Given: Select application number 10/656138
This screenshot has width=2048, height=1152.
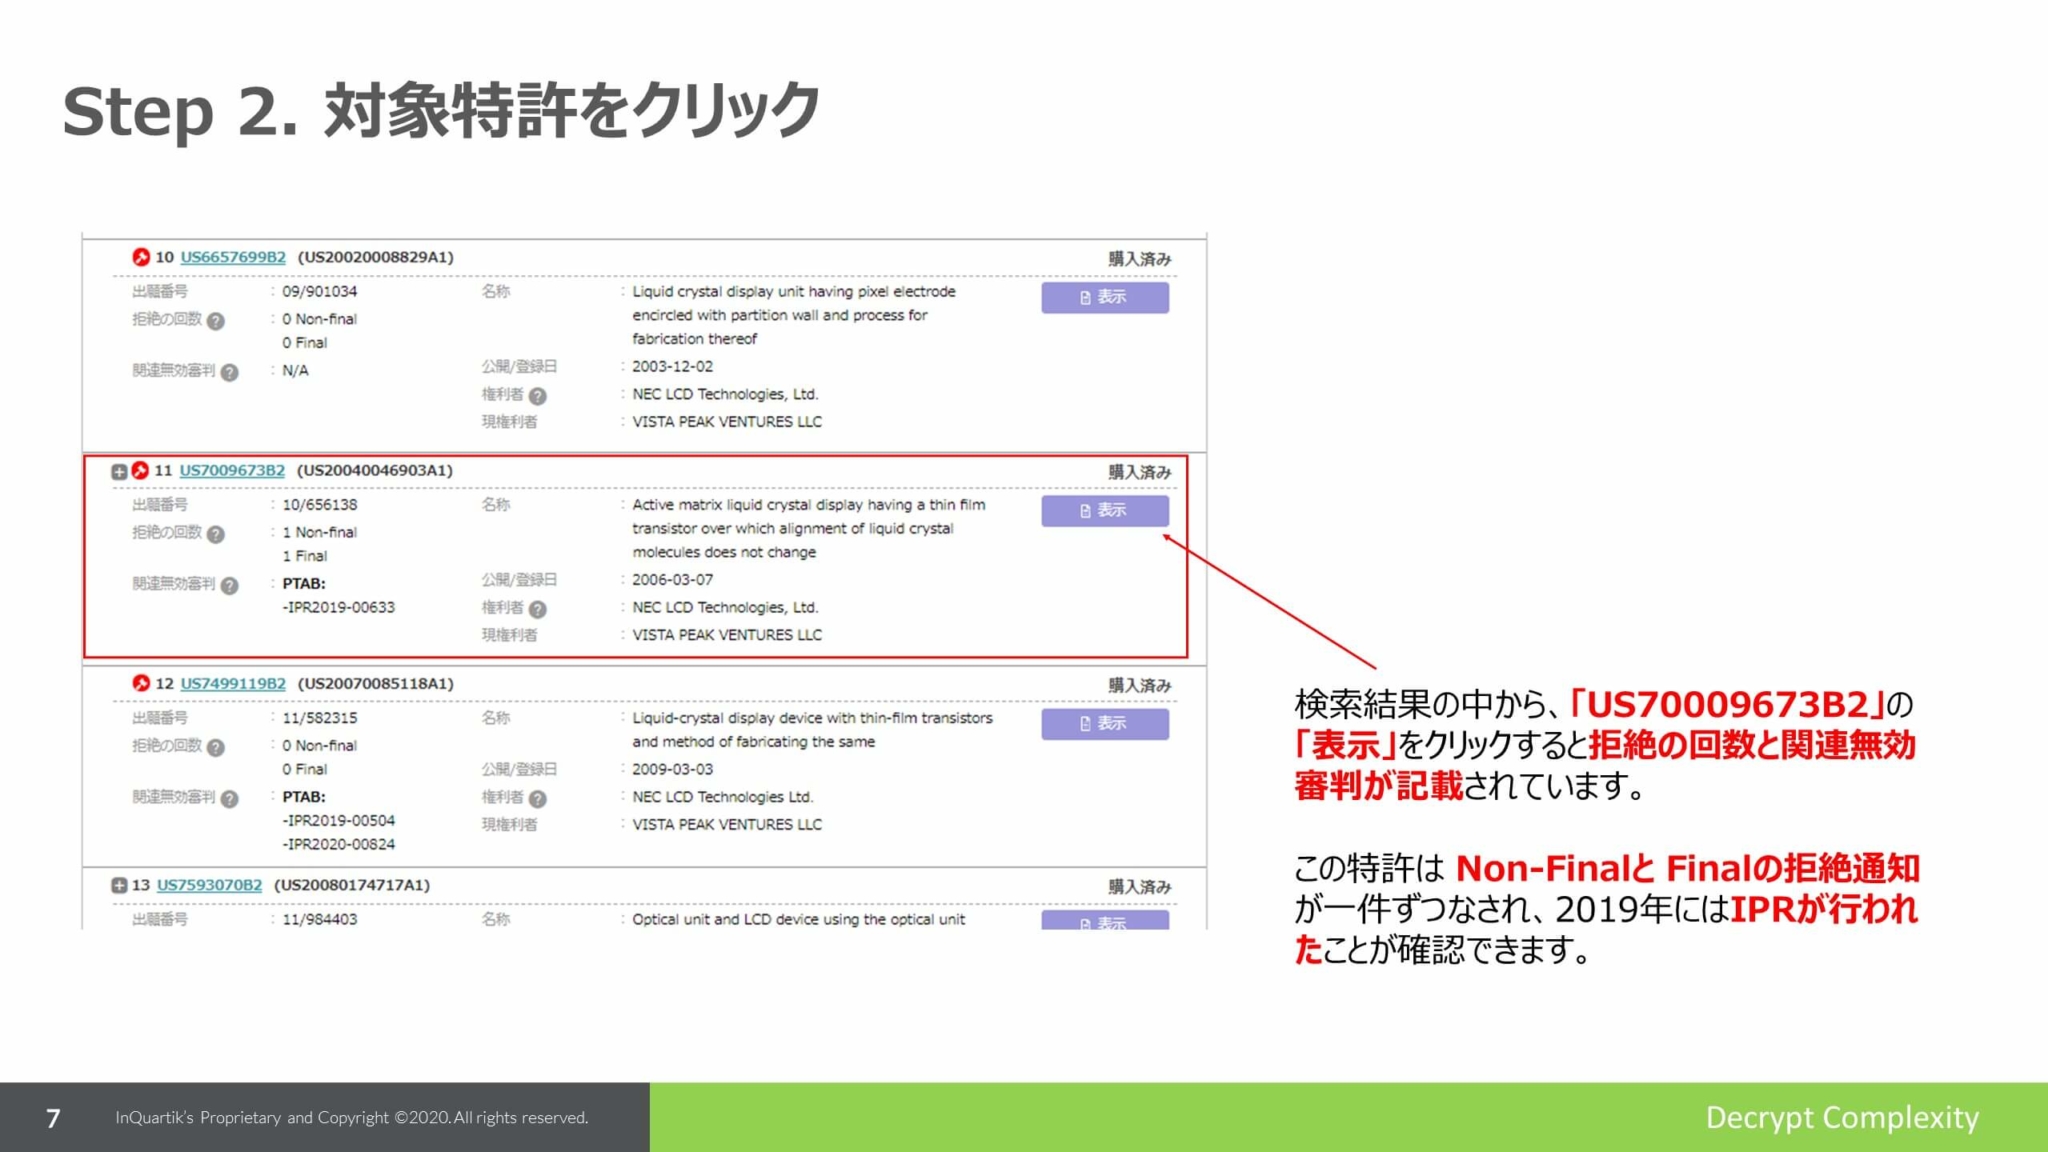Looking at the screenshot, I should click(319, 505).
